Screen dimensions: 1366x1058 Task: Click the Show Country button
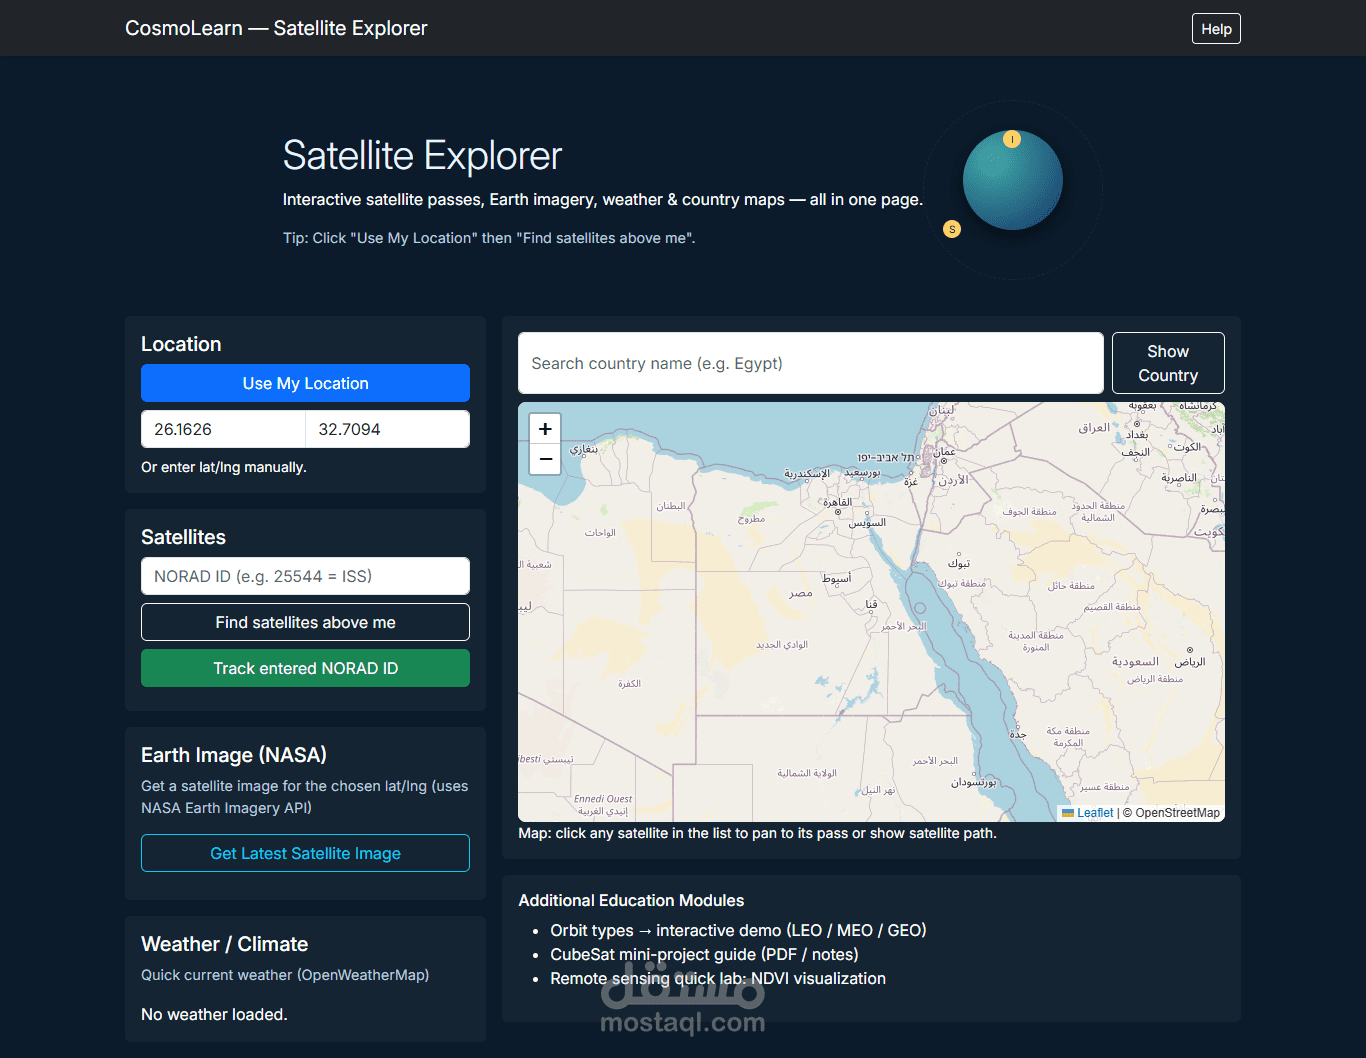point(1168,363)
